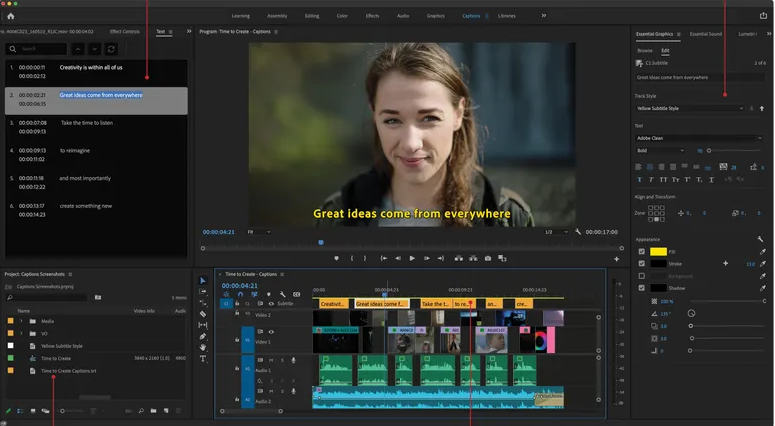Open 1/2 playback resolution dropdown

556,232
